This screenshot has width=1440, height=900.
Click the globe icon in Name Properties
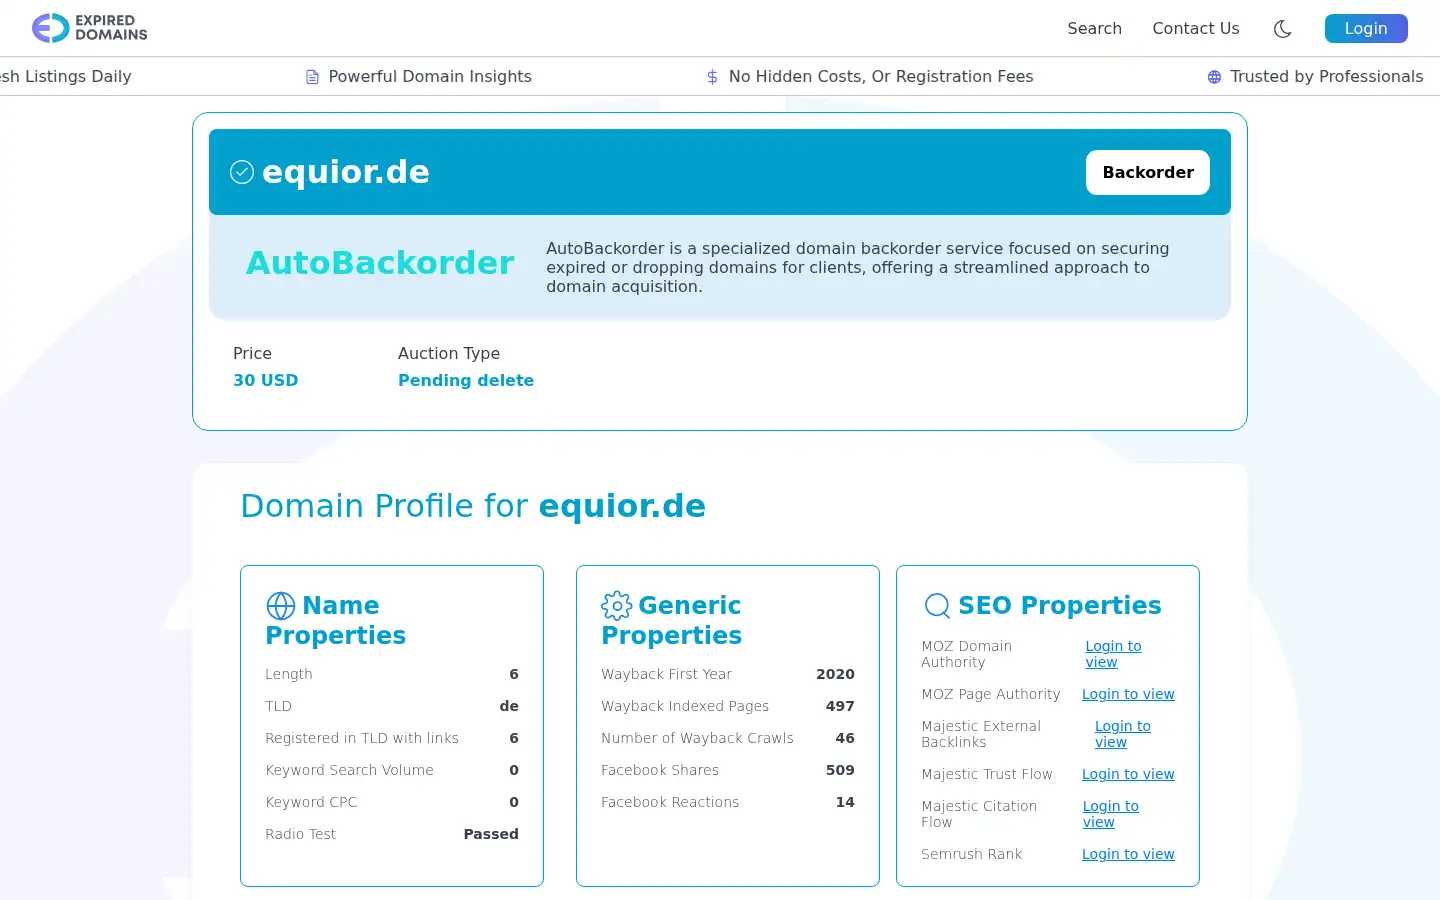[281, 606]
